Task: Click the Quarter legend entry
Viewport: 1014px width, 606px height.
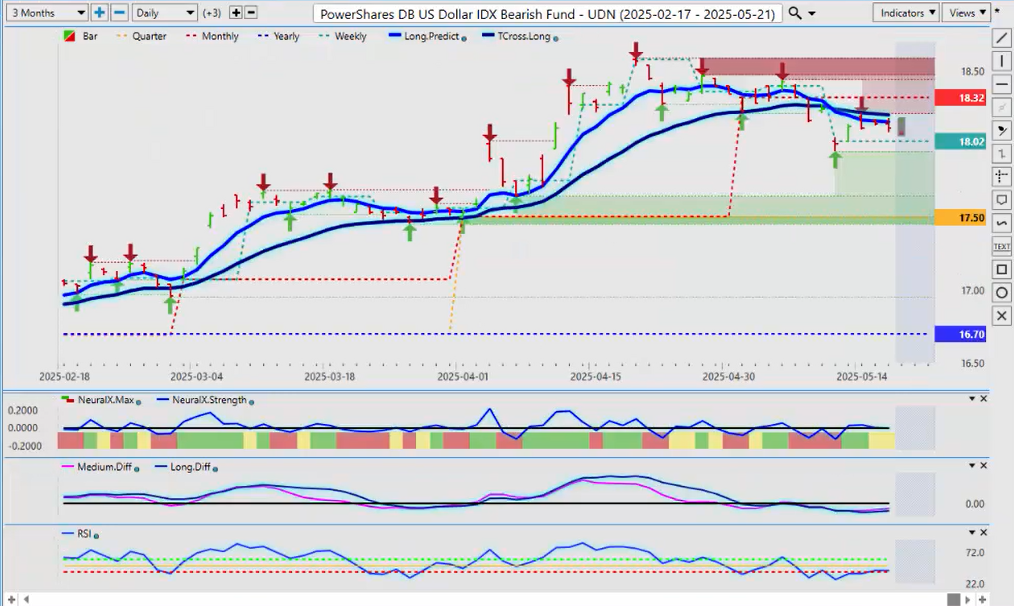Action: click(142, 36)
